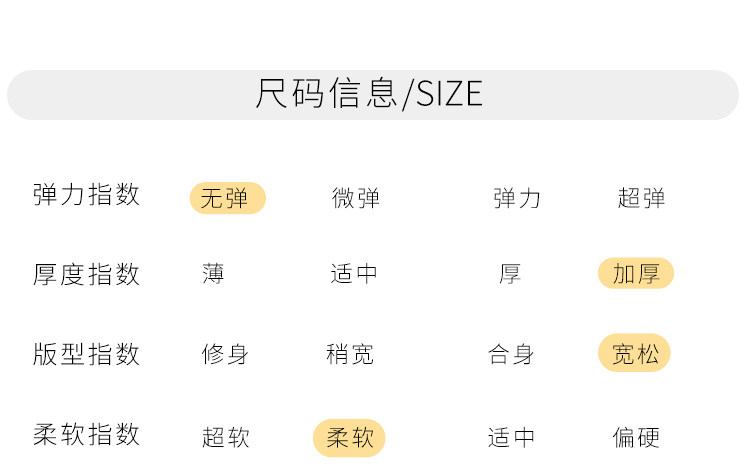Viewport: 750px width, 475px height.
Task: Select 弹力 option in elasticity row
Action: click(x=517, y=198)
